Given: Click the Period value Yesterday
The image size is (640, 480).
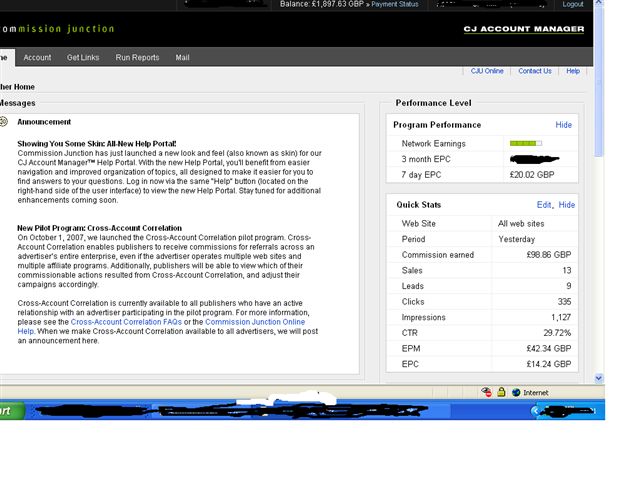Looking at the screenshot, I should (x=516, y=239).
